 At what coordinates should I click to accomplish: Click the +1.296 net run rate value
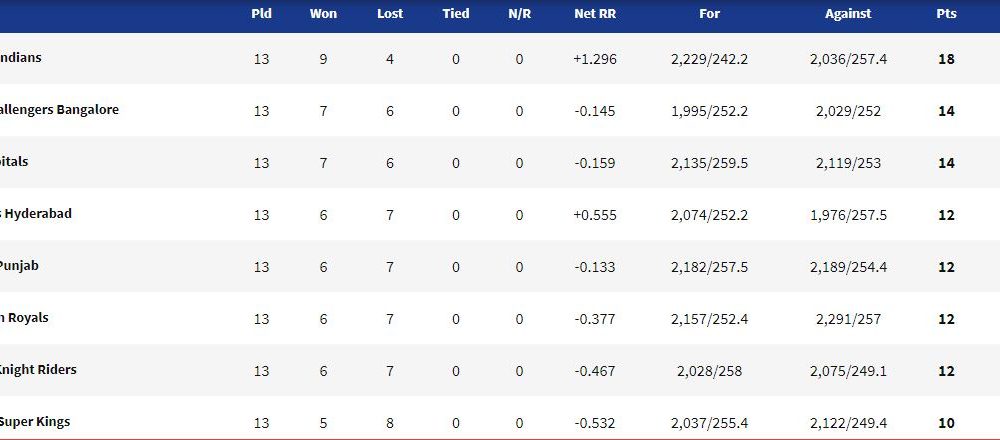pyautogui.click(x=595, y=59)
